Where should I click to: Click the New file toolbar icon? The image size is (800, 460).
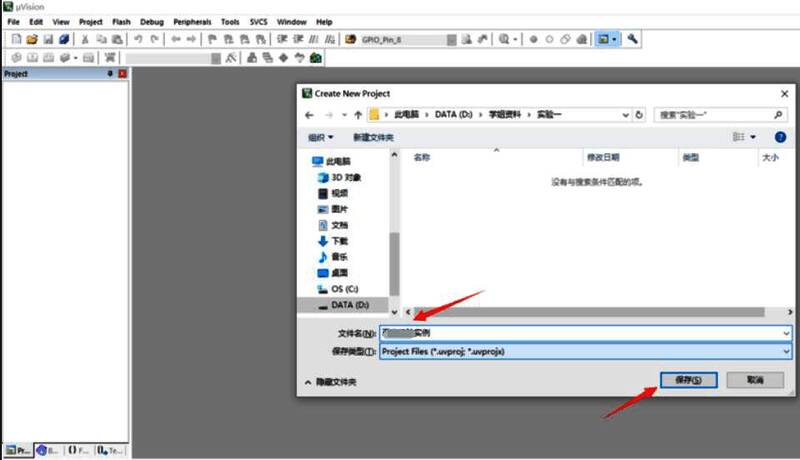tap(15, 39)
